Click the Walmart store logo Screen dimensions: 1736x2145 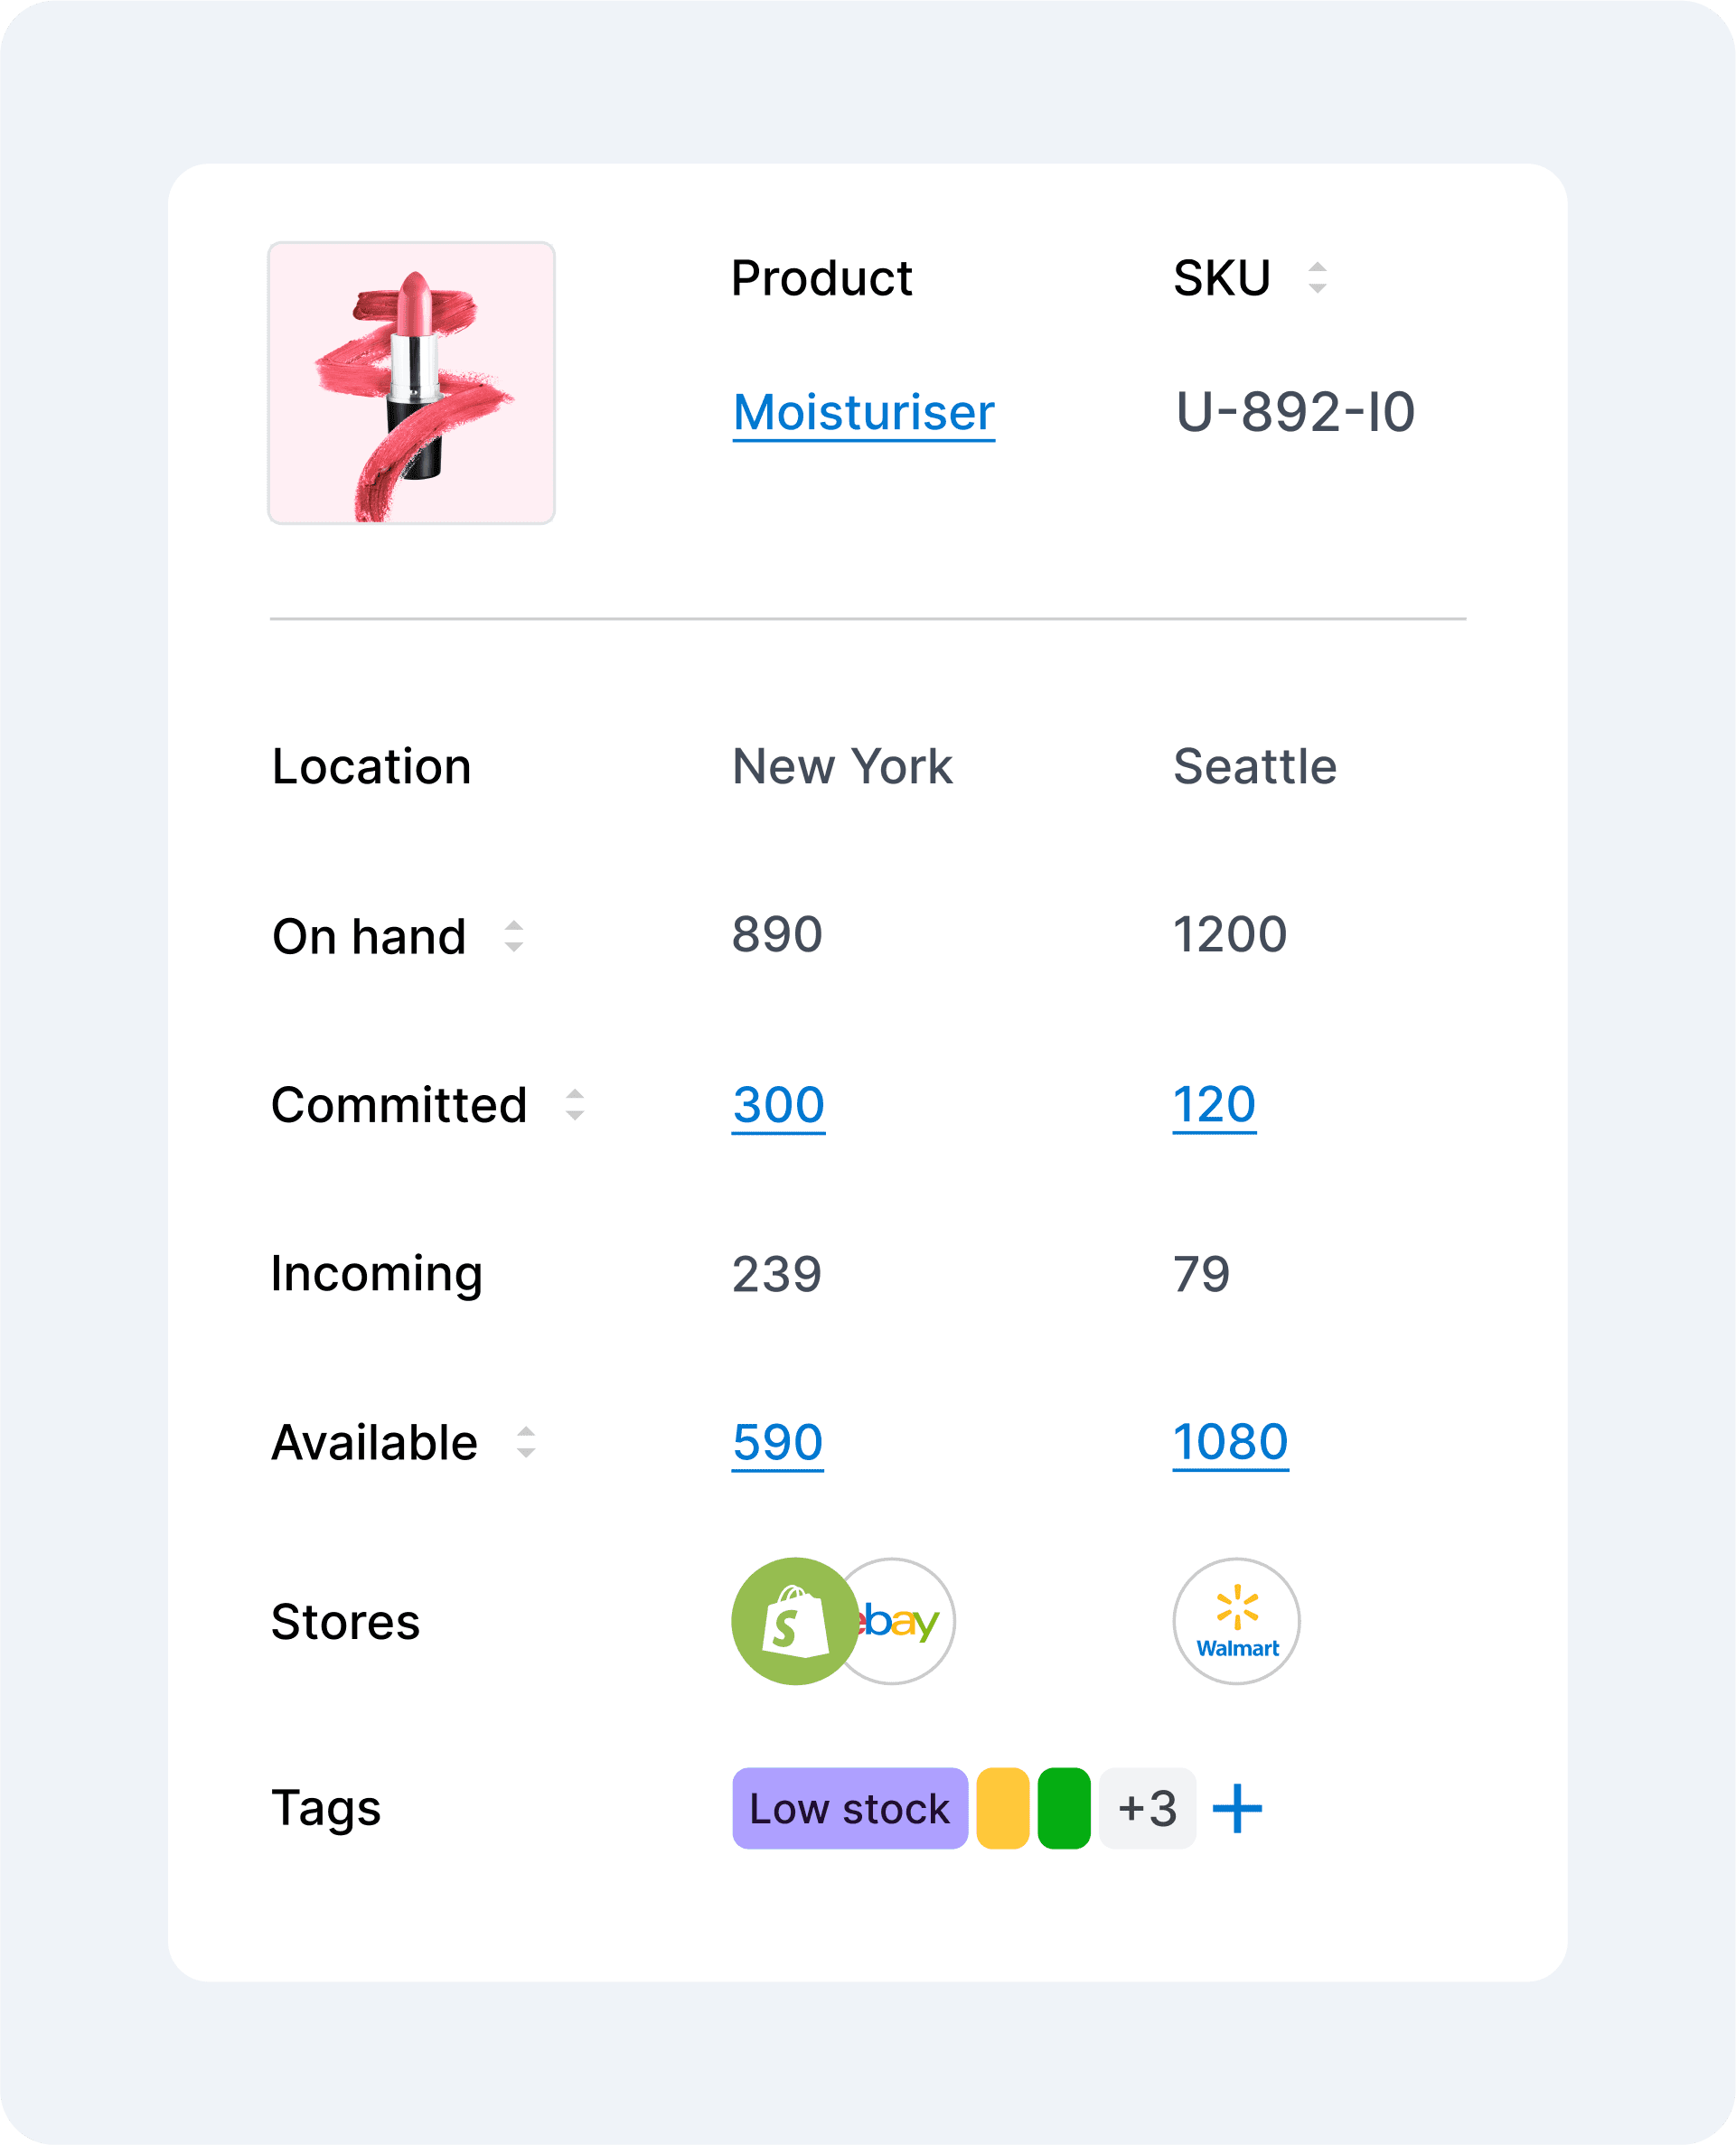click(x=1236, y=1620)
